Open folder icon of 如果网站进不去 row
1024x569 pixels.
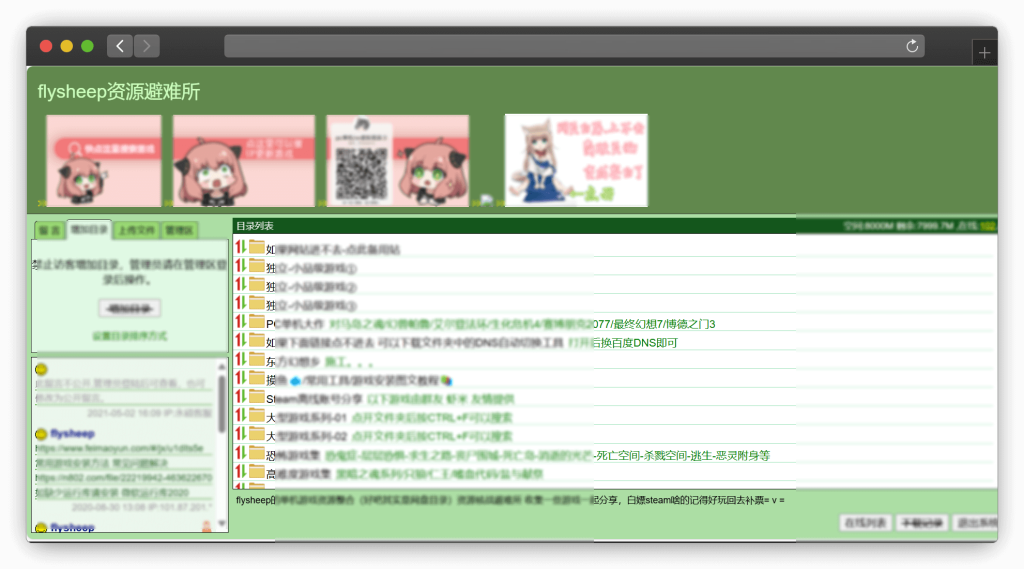point(257,247)
